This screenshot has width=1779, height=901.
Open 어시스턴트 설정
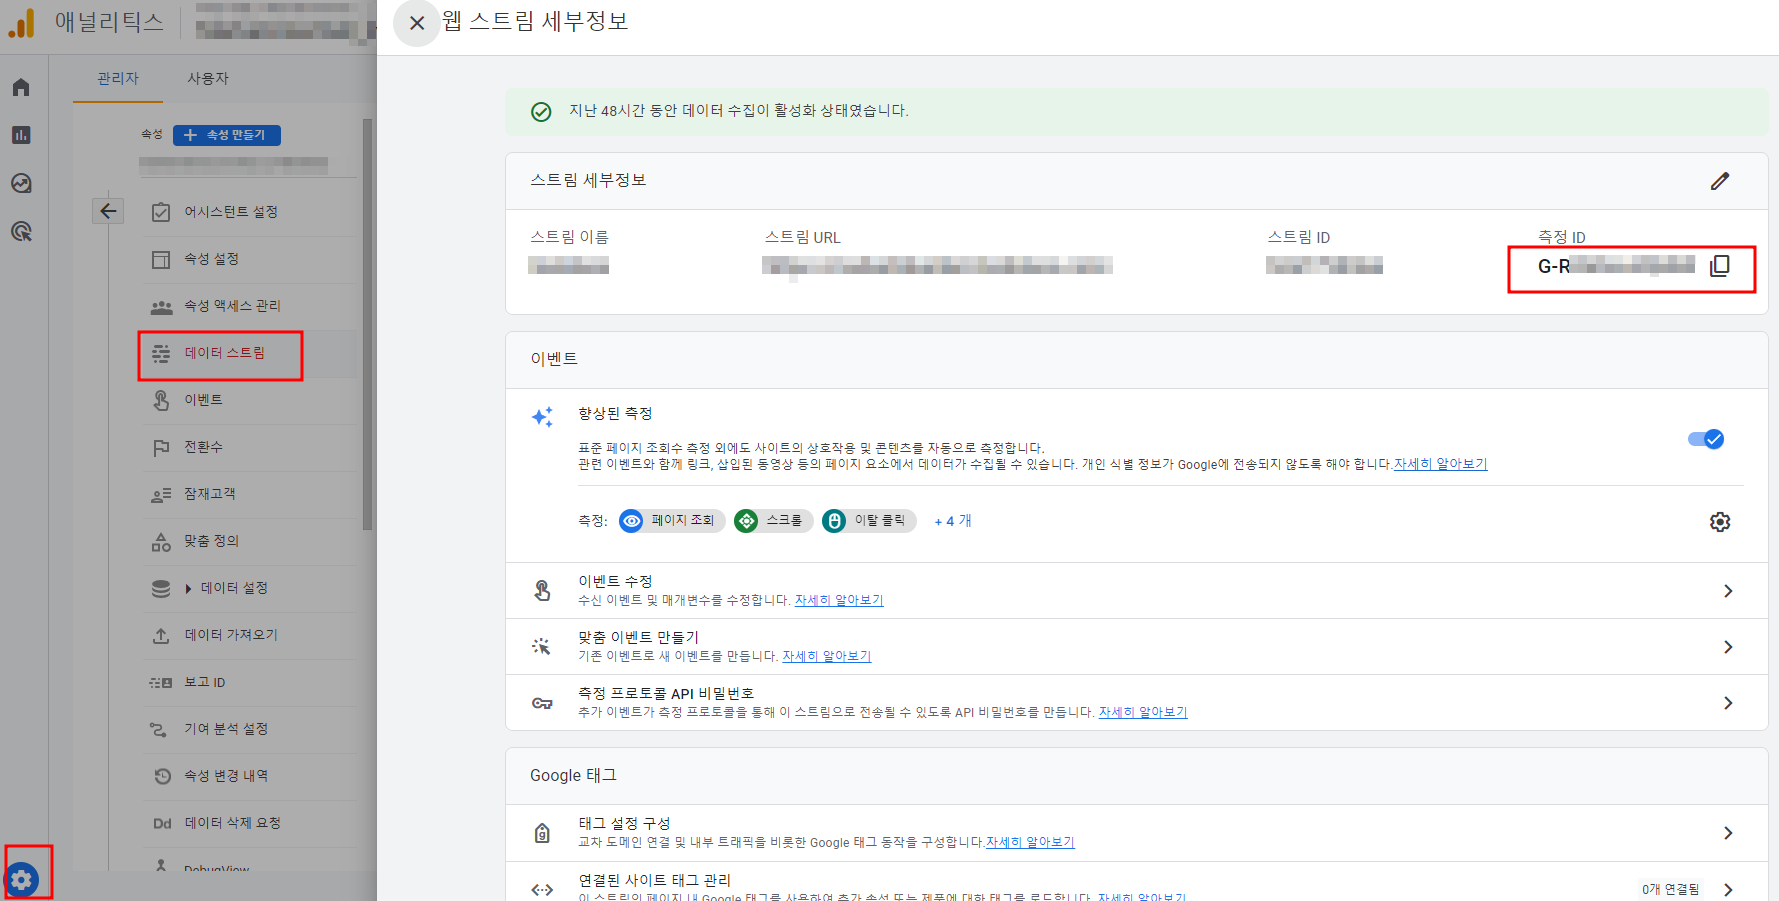click(x=250, y=212)
